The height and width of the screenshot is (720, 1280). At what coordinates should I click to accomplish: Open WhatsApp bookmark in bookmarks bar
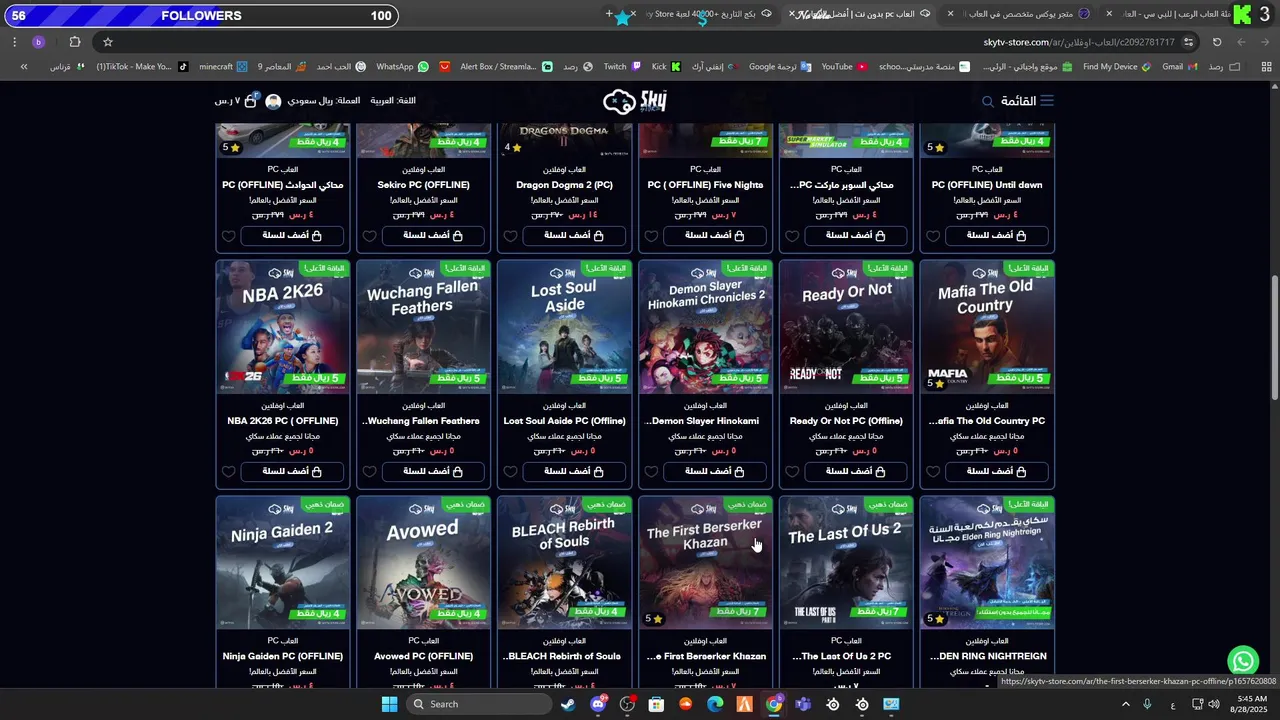click(x=402, y=67)
